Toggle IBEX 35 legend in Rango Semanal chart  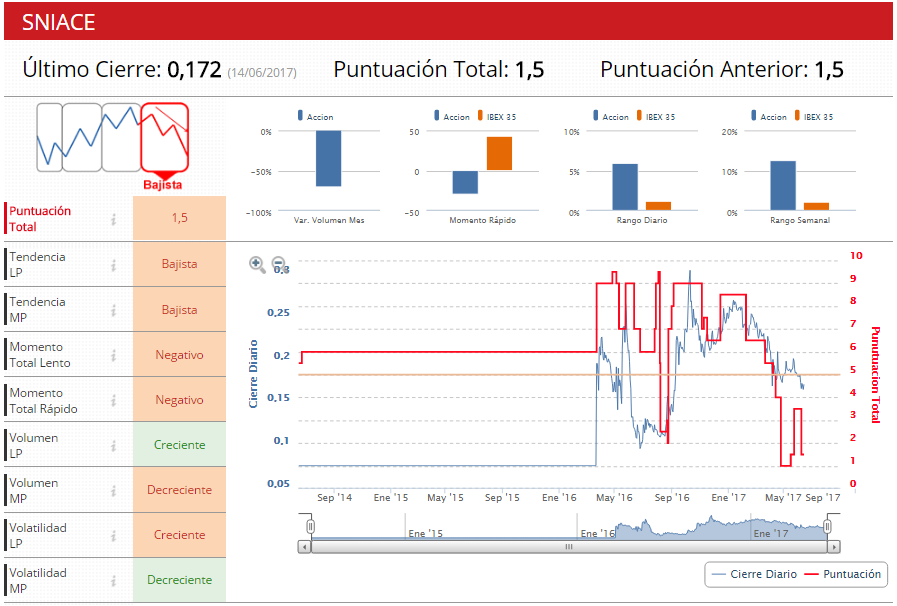[813, 116]
